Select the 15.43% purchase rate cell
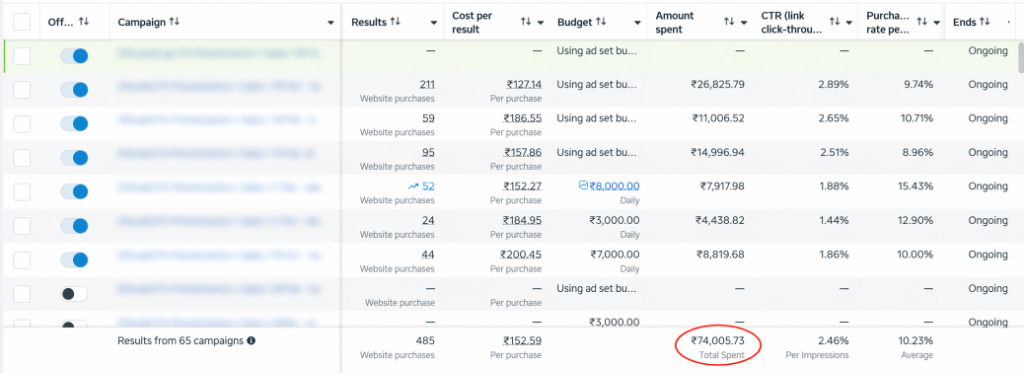The width and height of the screenshot is (1024, 373). pos(916,186)
